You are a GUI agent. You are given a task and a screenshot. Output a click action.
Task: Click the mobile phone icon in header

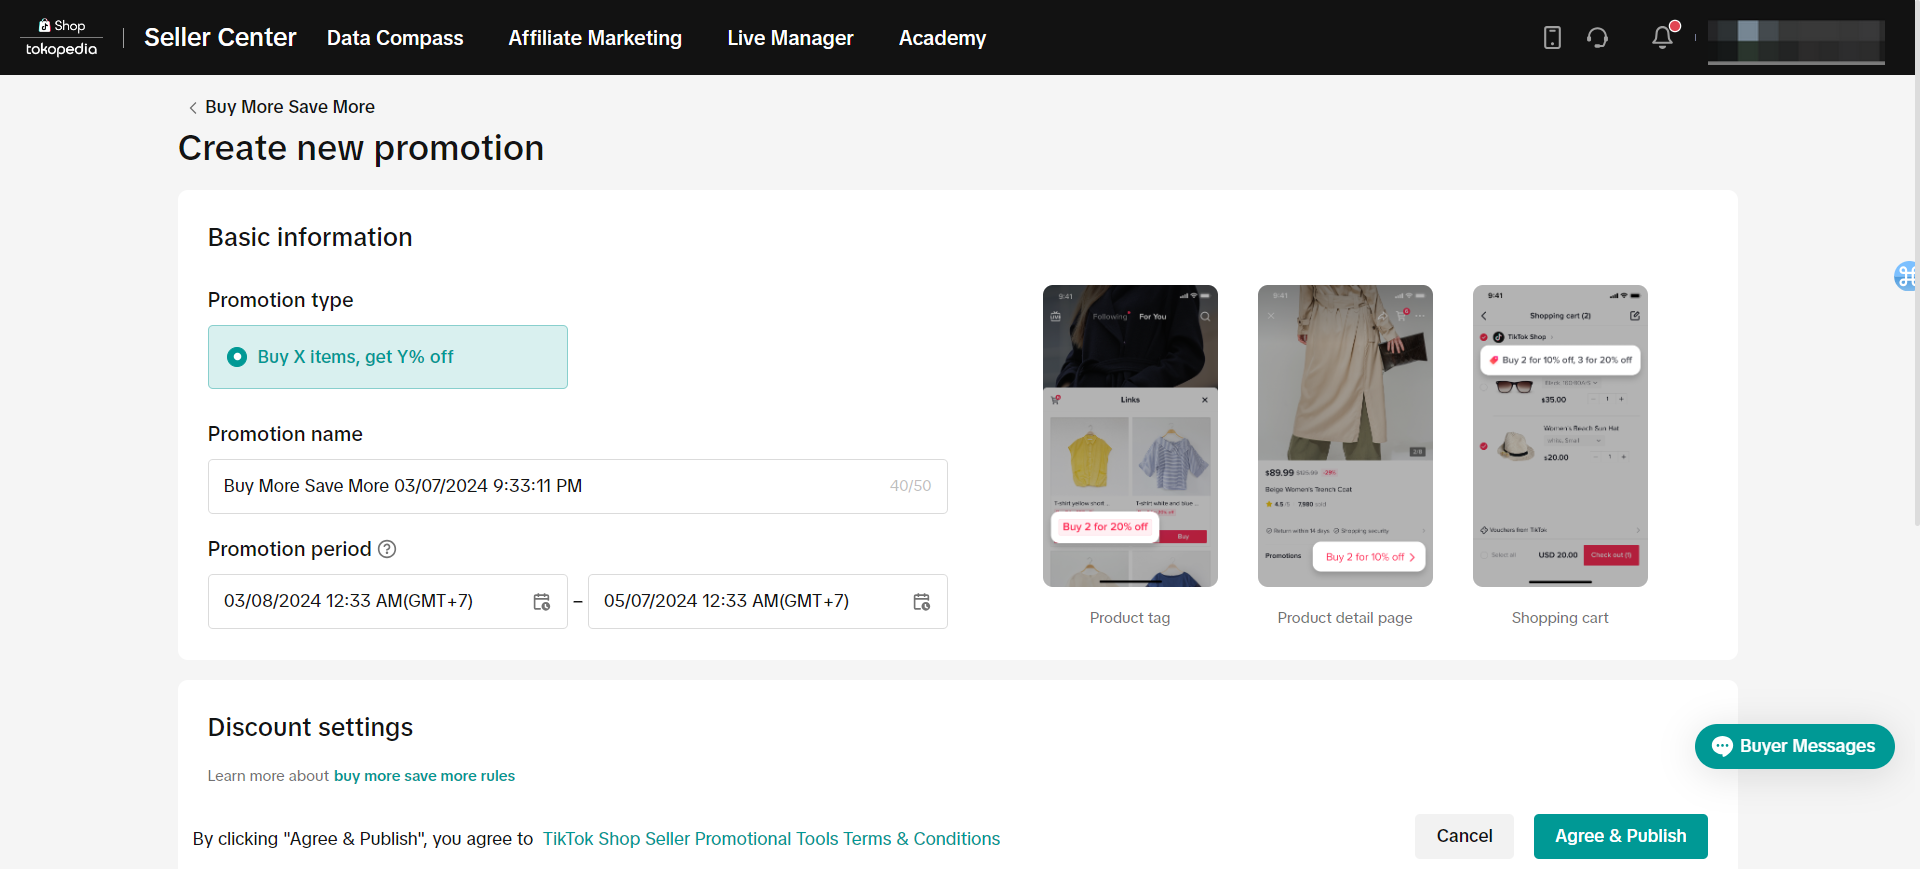pos(1552,38)
